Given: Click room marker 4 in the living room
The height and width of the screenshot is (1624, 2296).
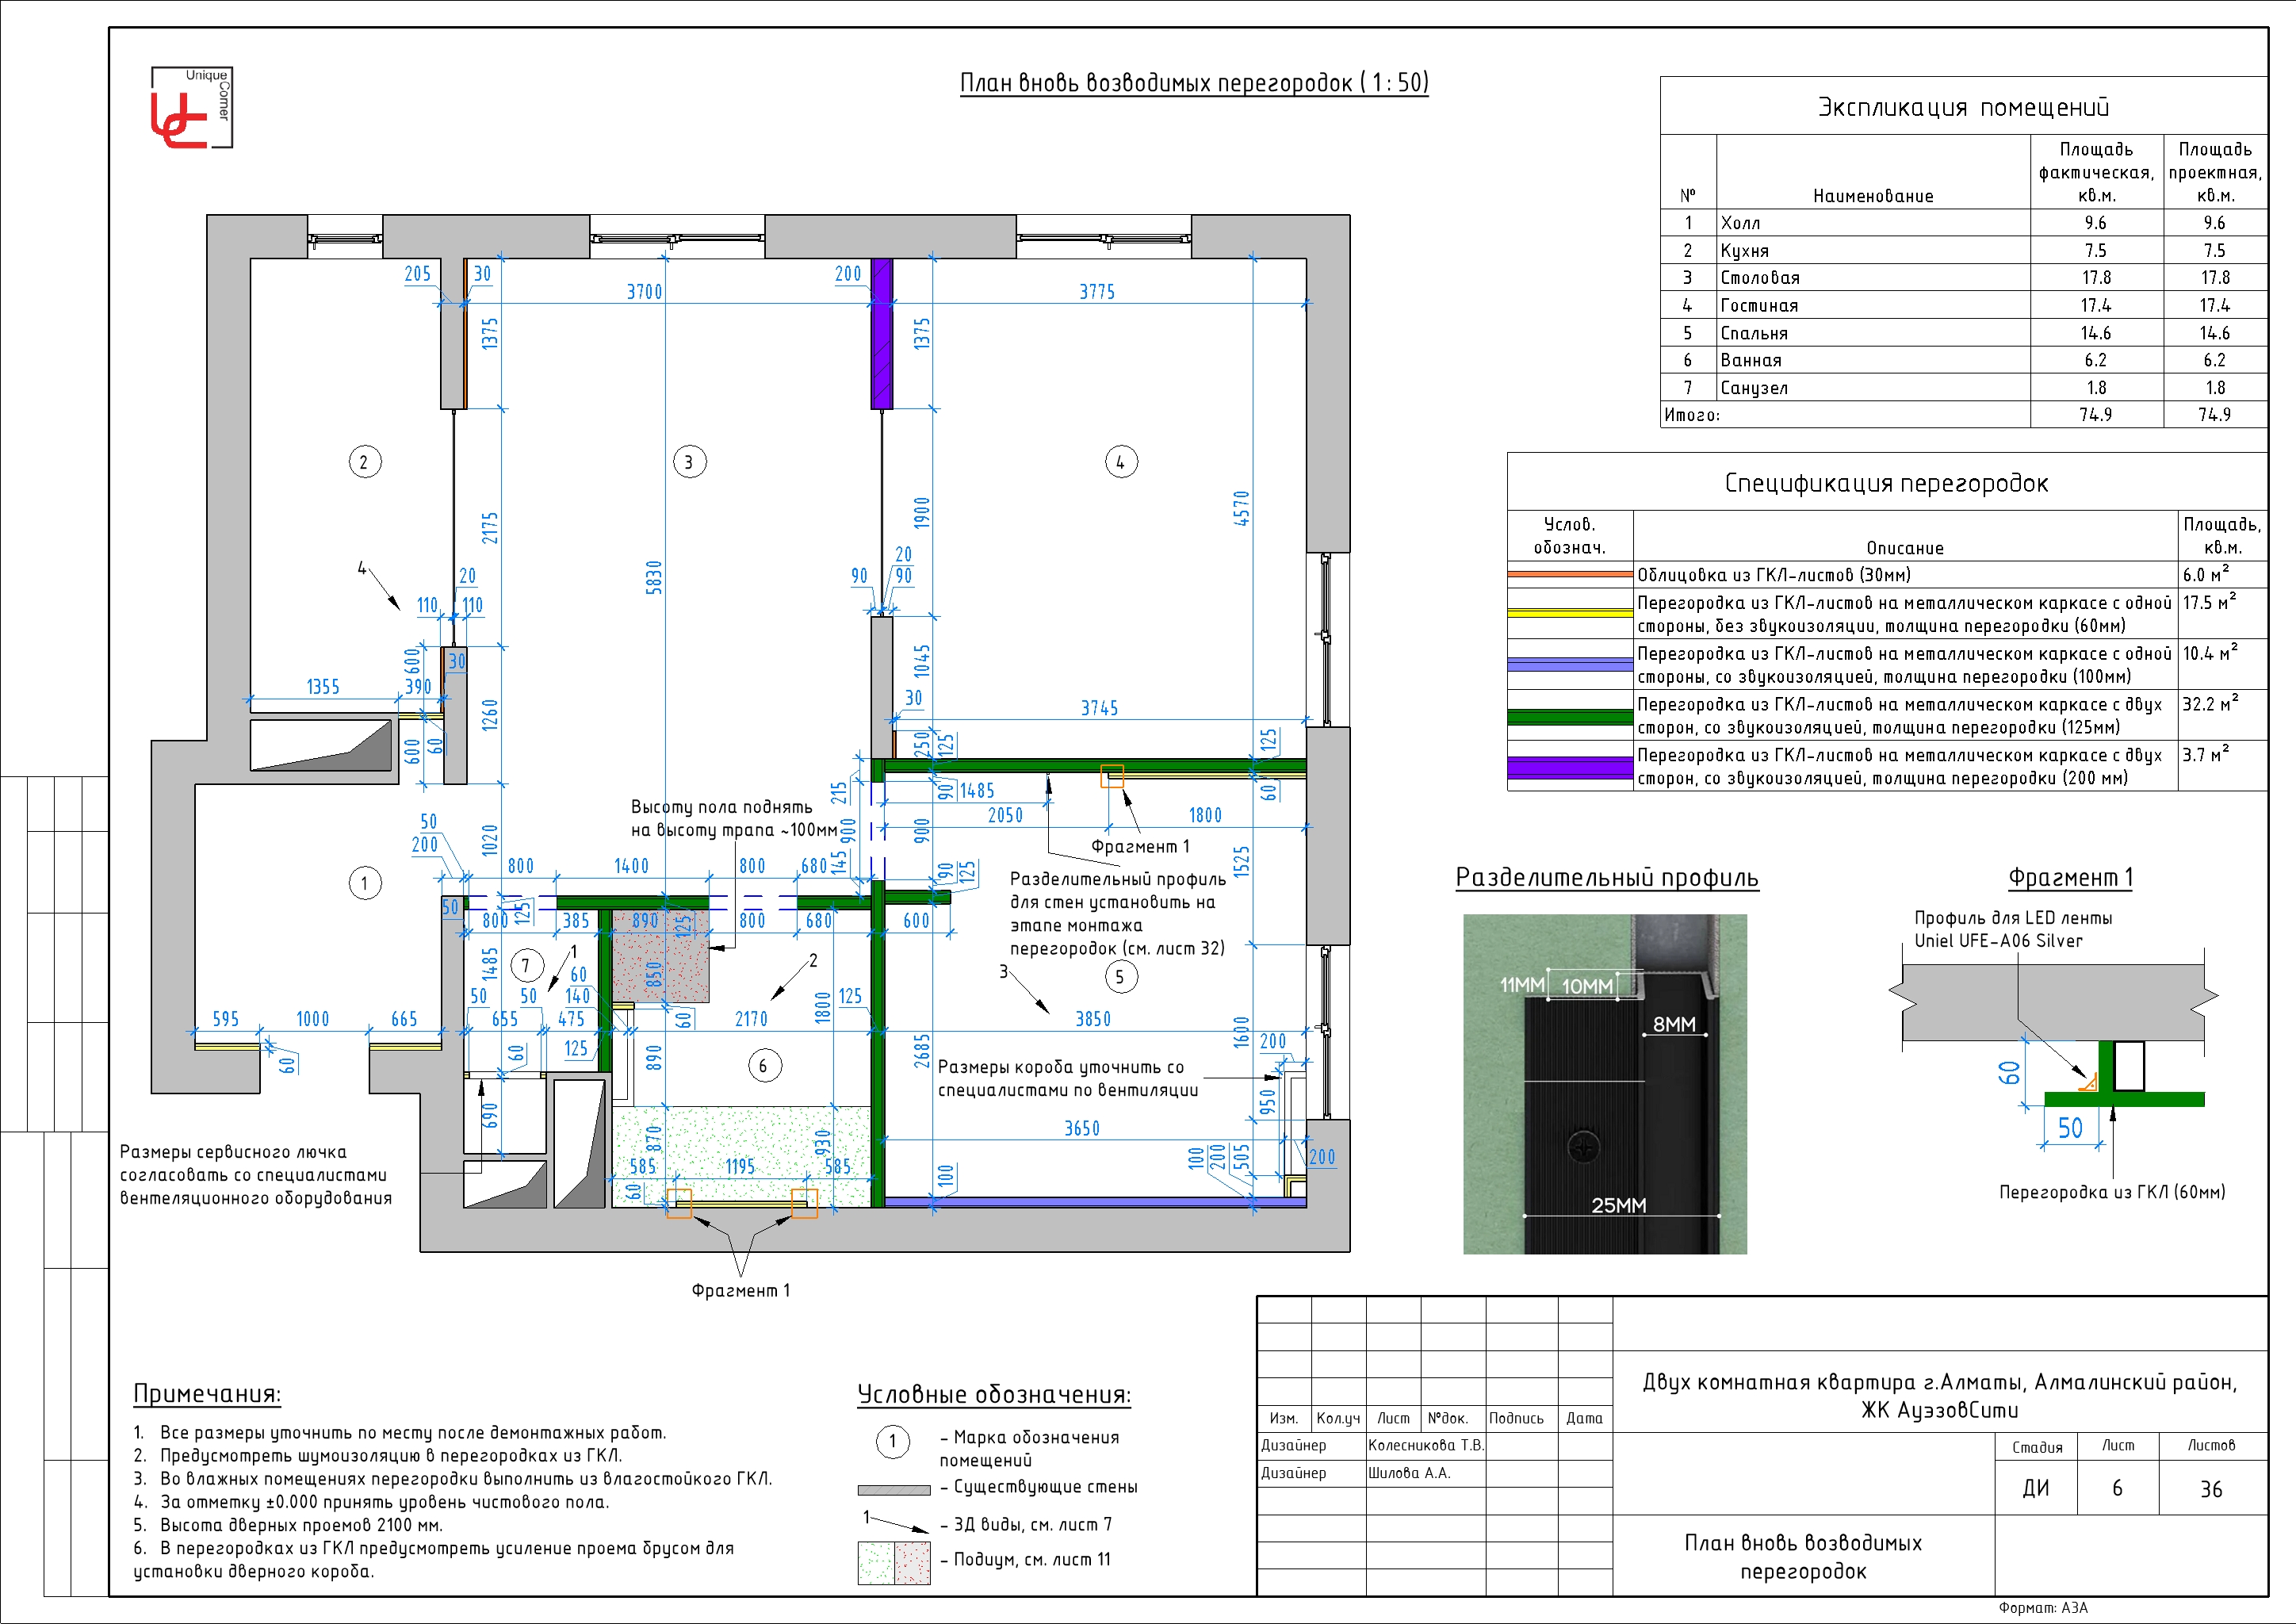Looking at the screenshot, I should pos(1121,462).
